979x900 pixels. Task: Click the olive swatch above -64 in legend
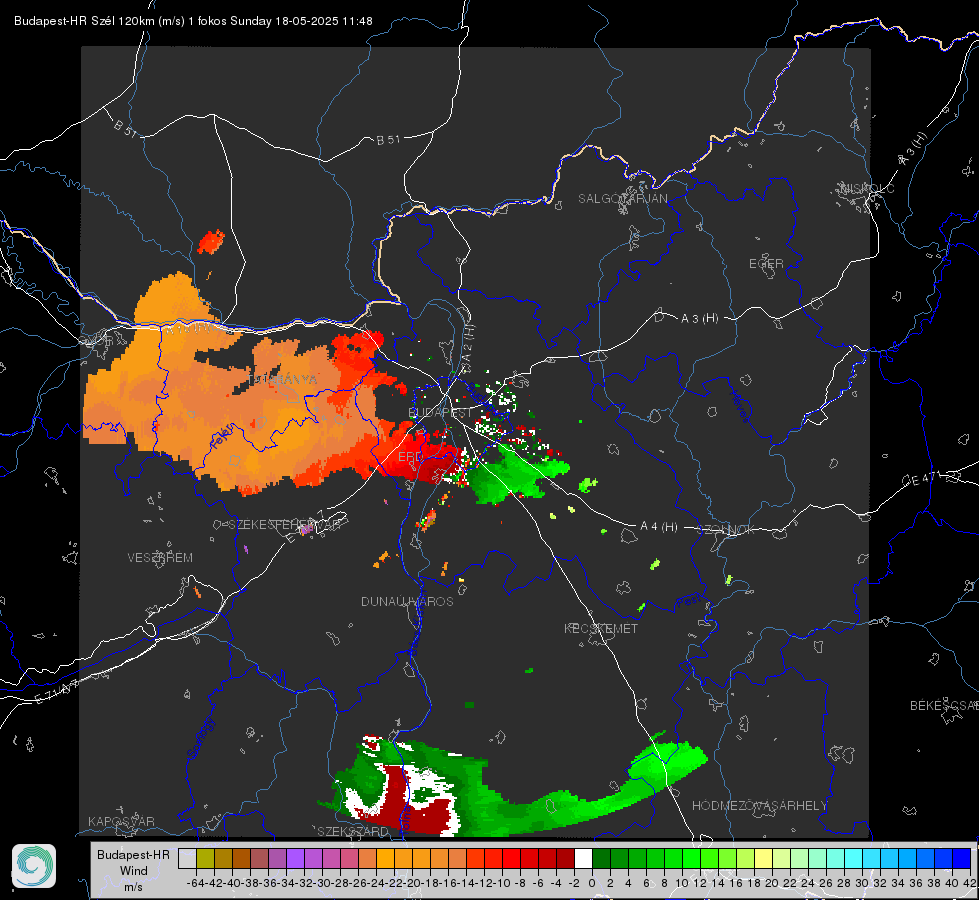coord(205,858)
